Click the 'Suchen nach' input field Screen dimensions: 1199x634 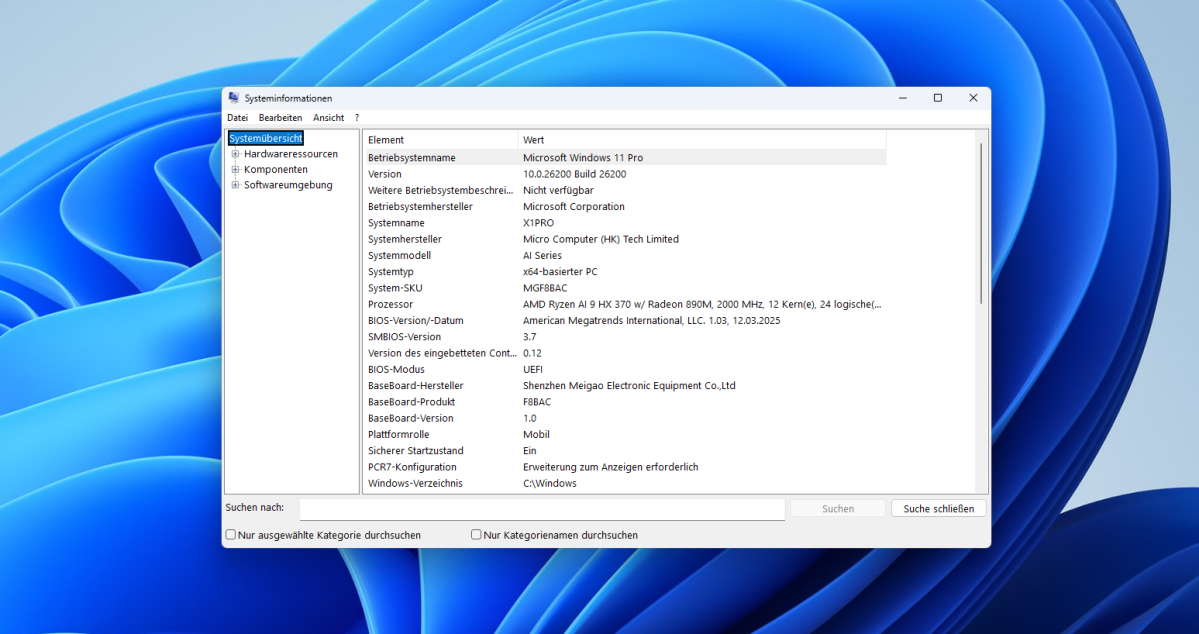click(x=542, y=509)
